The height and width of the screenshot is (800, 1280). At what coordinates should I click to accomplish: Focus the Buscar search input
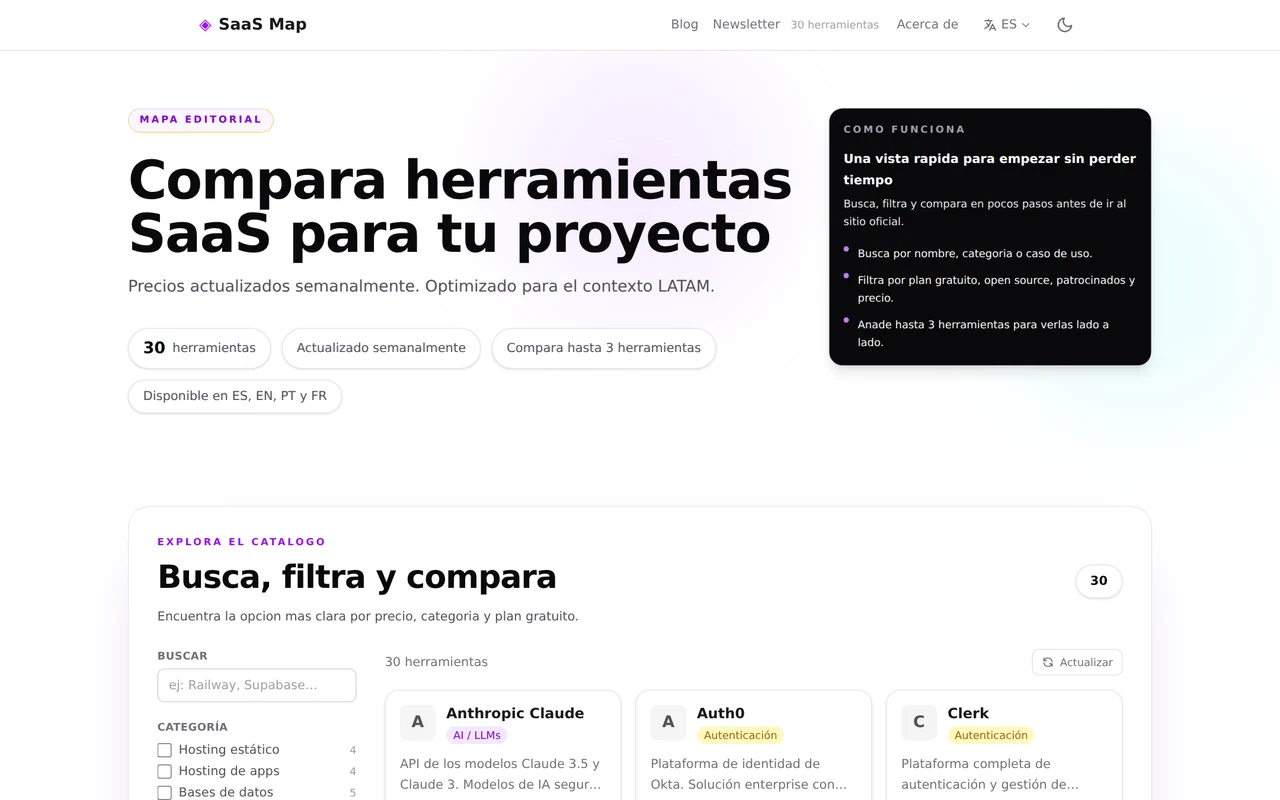coord(257,685)
